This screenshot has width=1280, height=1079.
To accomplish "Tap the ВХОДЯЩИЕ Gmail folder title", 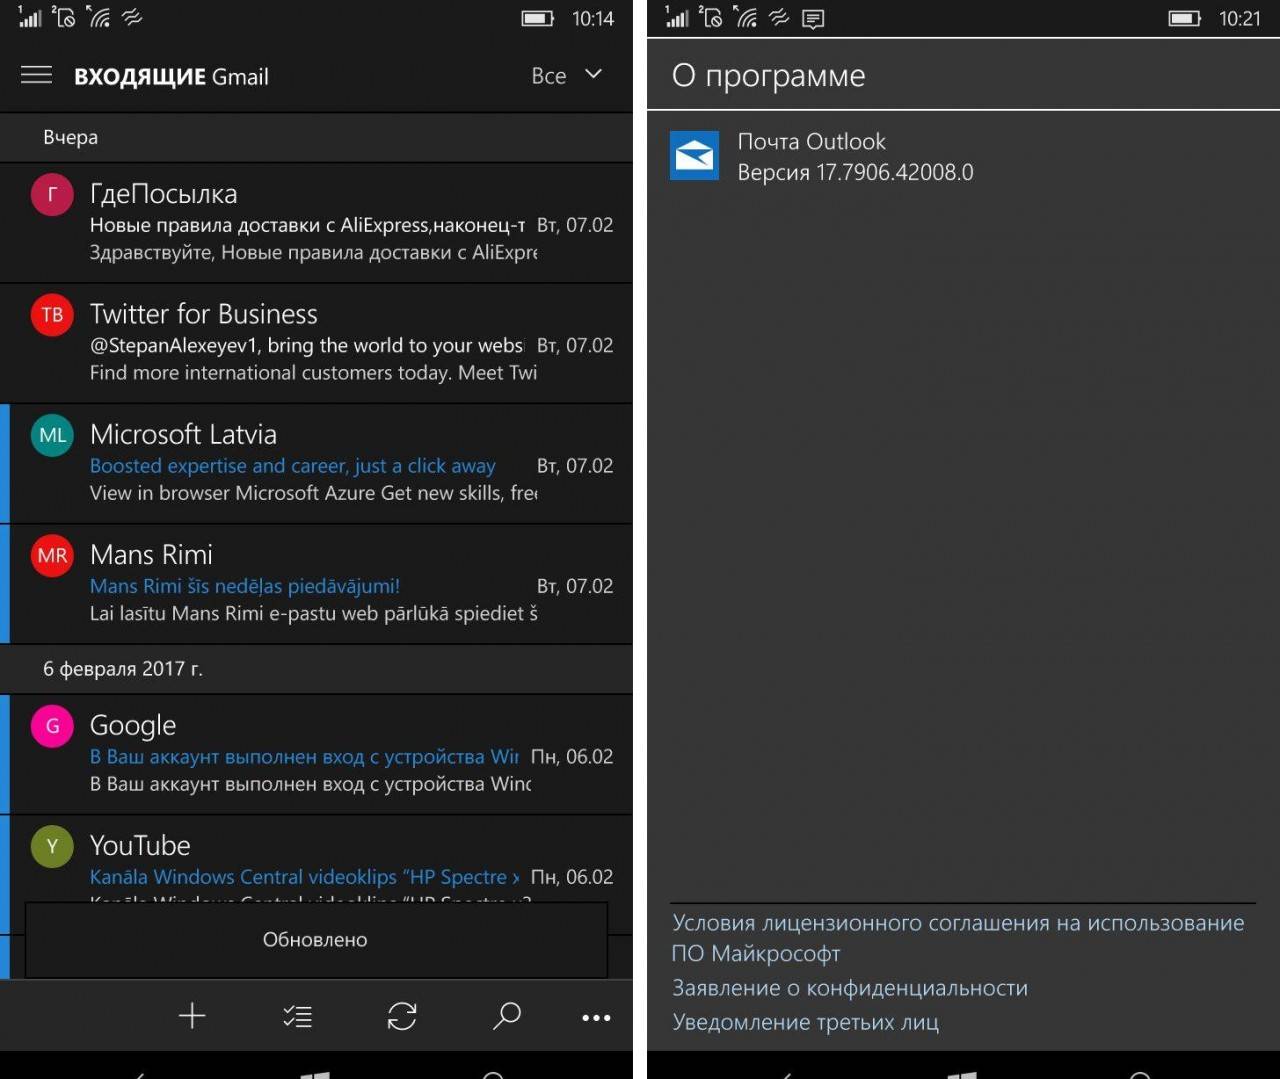I will tap(171, 76).
